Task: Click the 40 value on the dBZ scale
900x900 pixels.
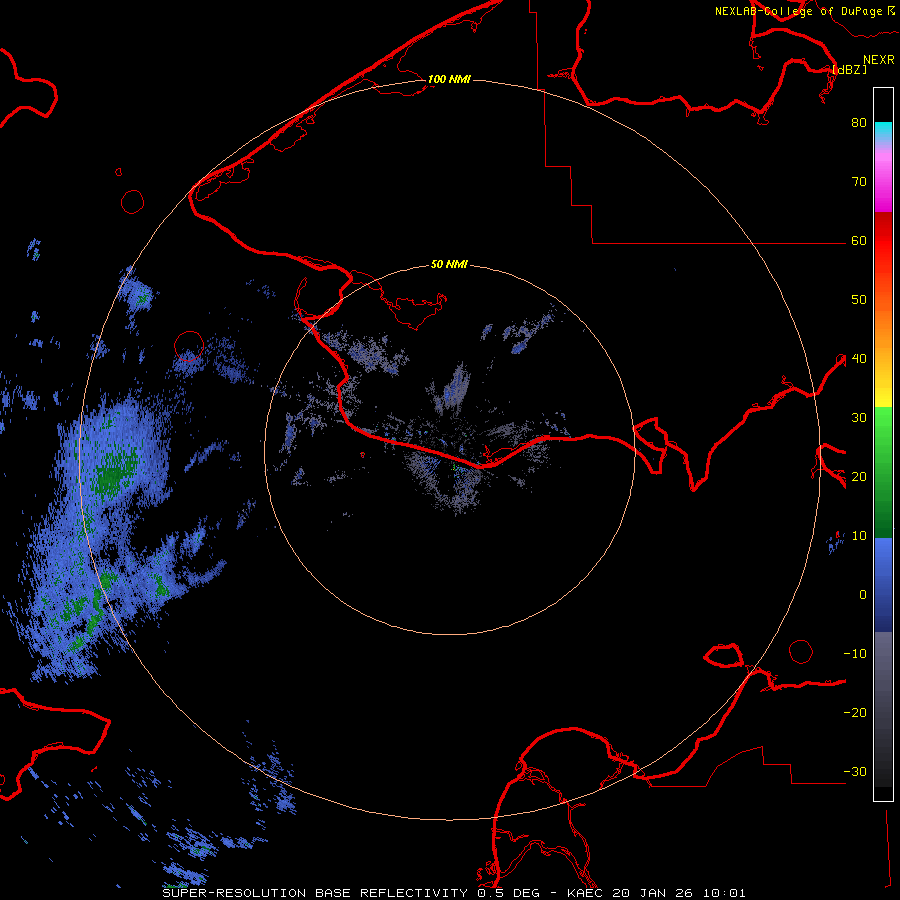Action: 859,358
